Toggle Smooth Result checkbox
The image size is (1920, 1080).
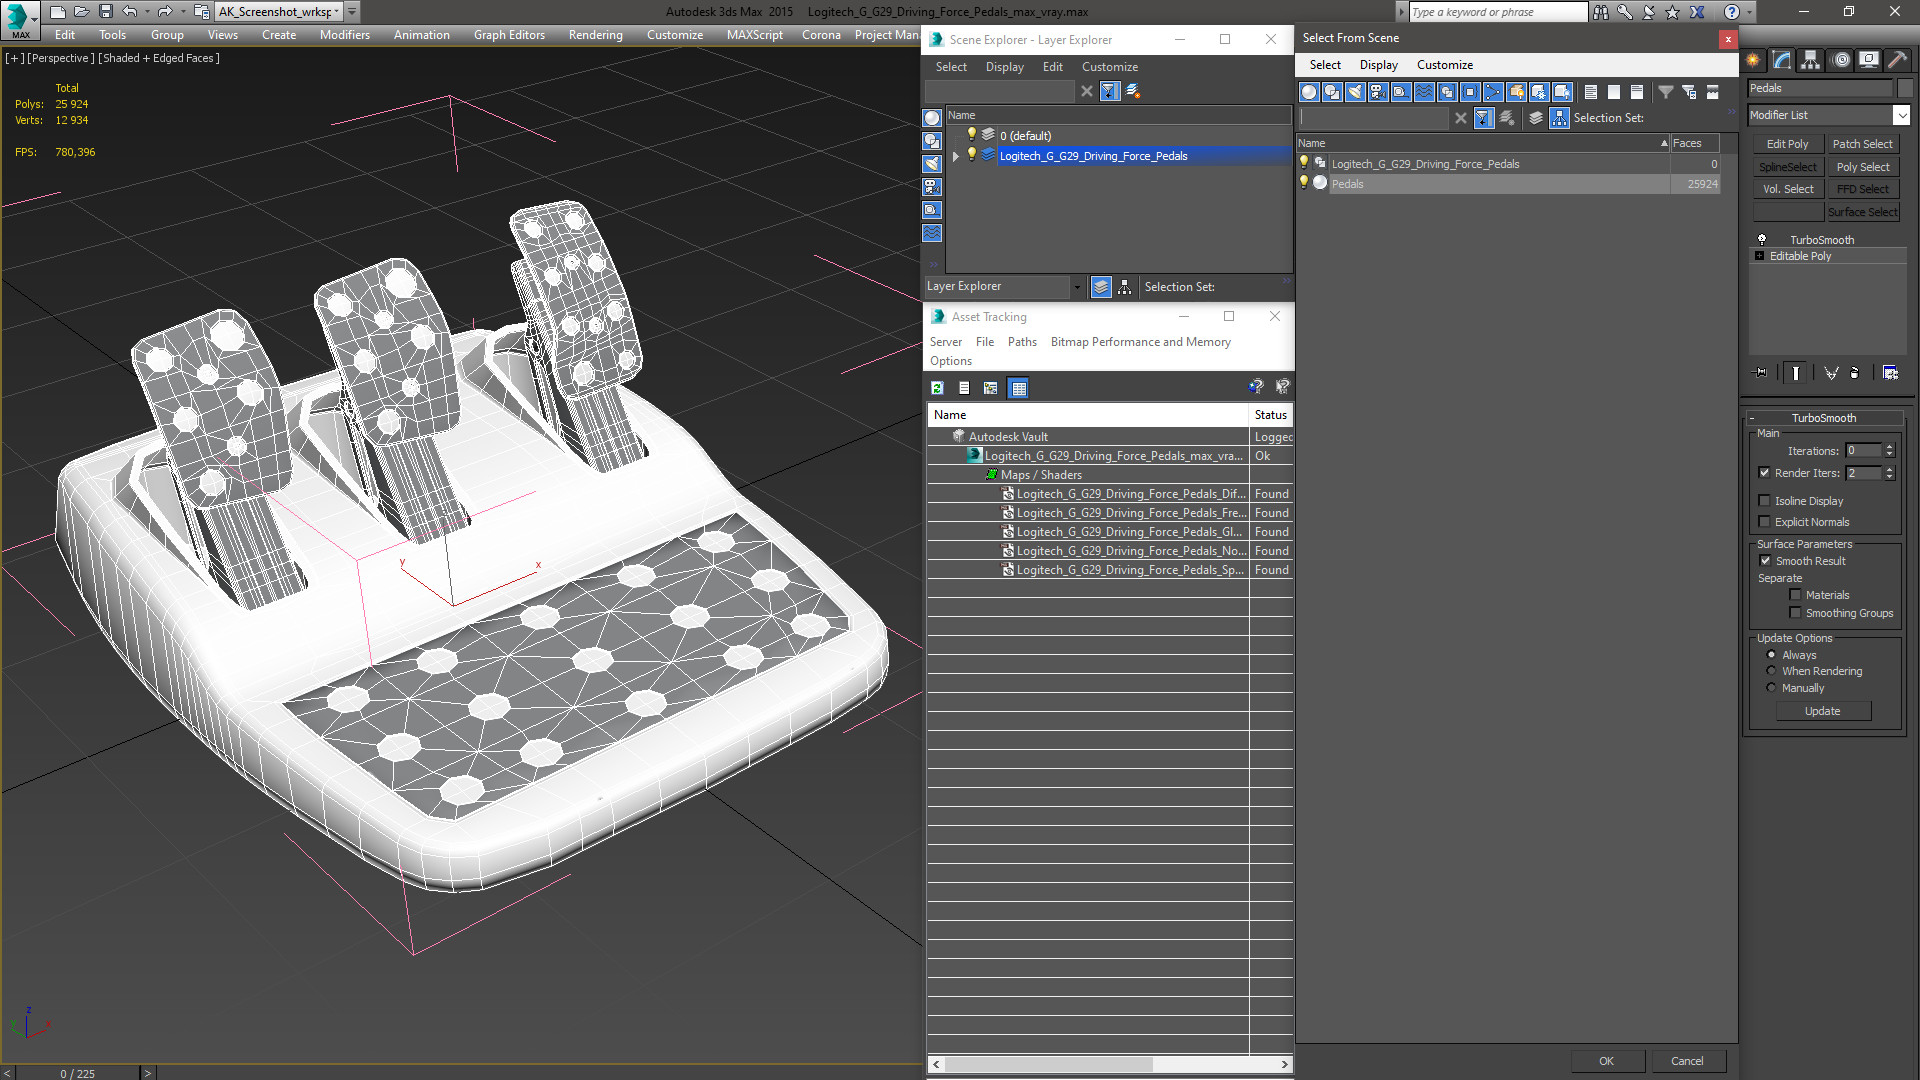[x=1765, y=561]
